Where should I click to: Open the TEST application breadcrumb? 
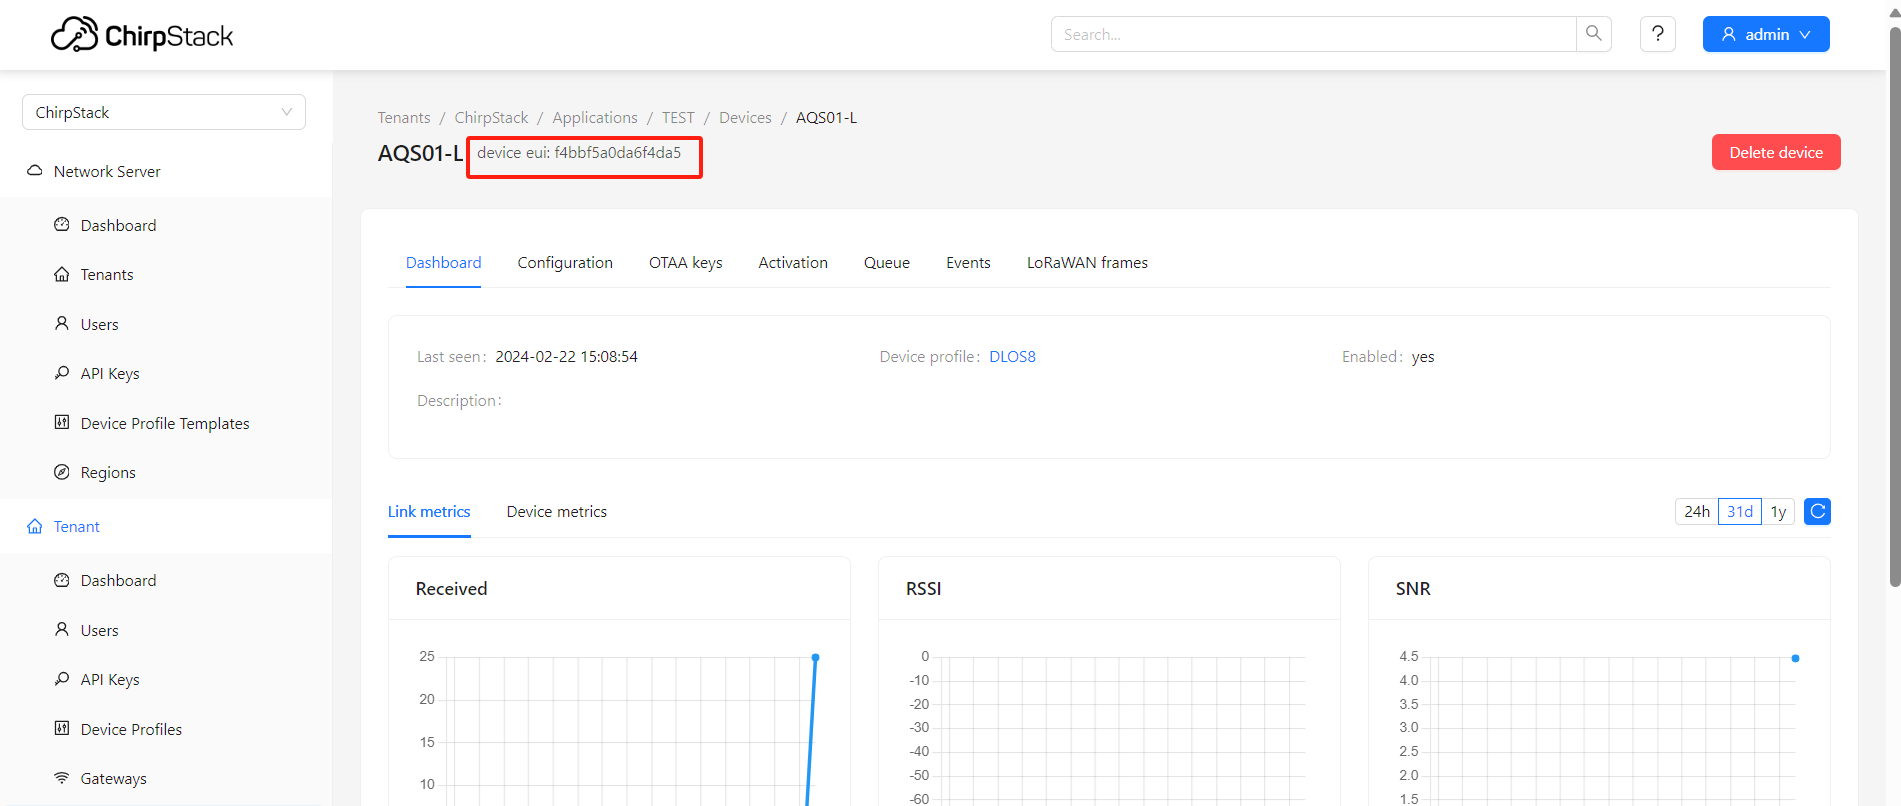click(678, 117)
